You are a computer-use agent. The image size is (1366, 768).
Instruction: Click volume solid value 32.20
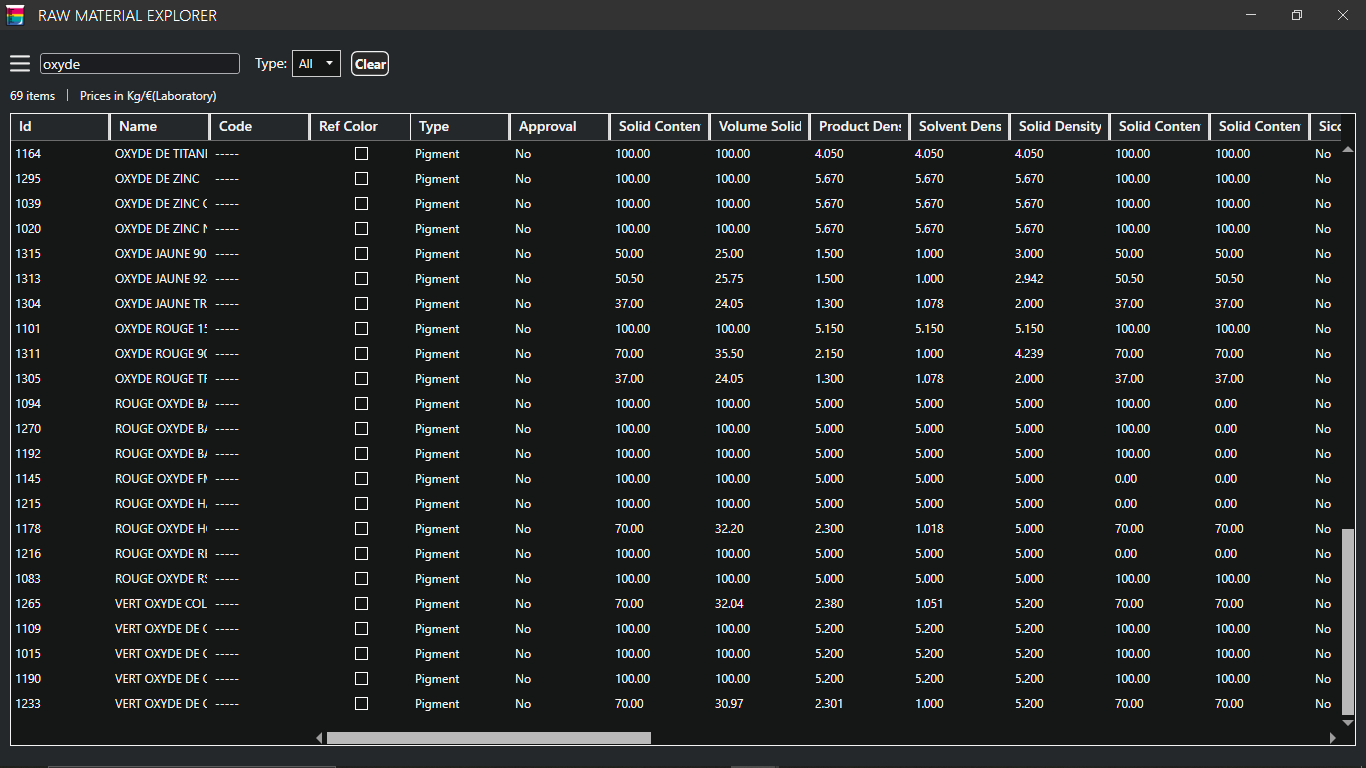(729, 529)
